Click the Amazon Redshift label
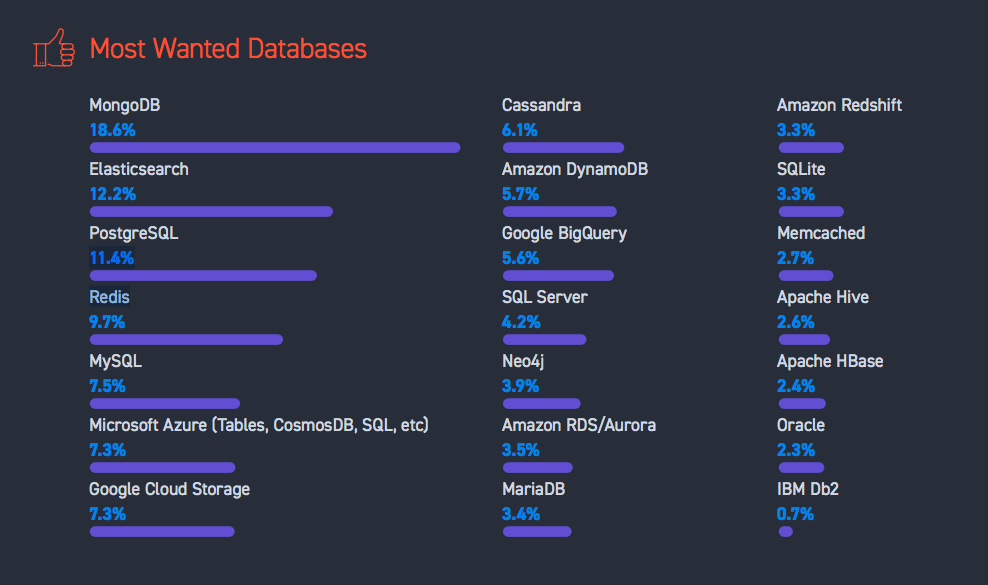Image resolution: width=988 pixels, height=585 pixels. tap(839, 105)
